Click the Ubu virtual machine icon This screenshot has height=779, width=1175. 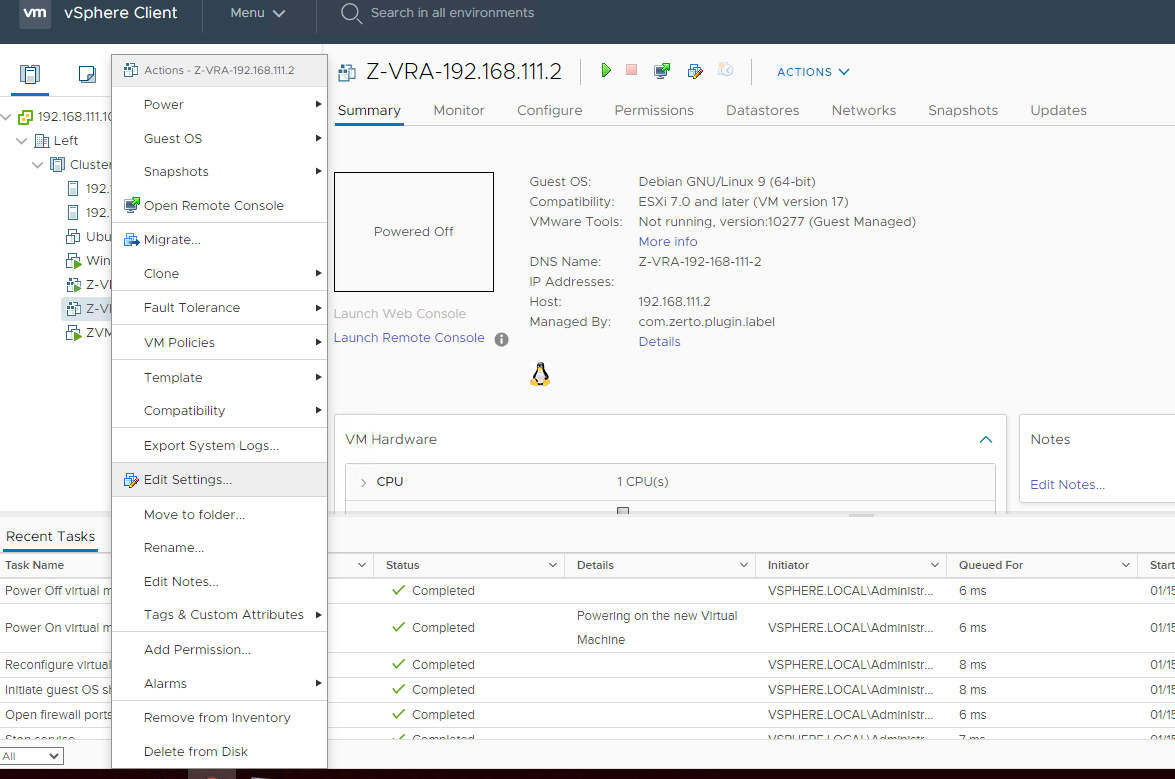tap(73, 237)
